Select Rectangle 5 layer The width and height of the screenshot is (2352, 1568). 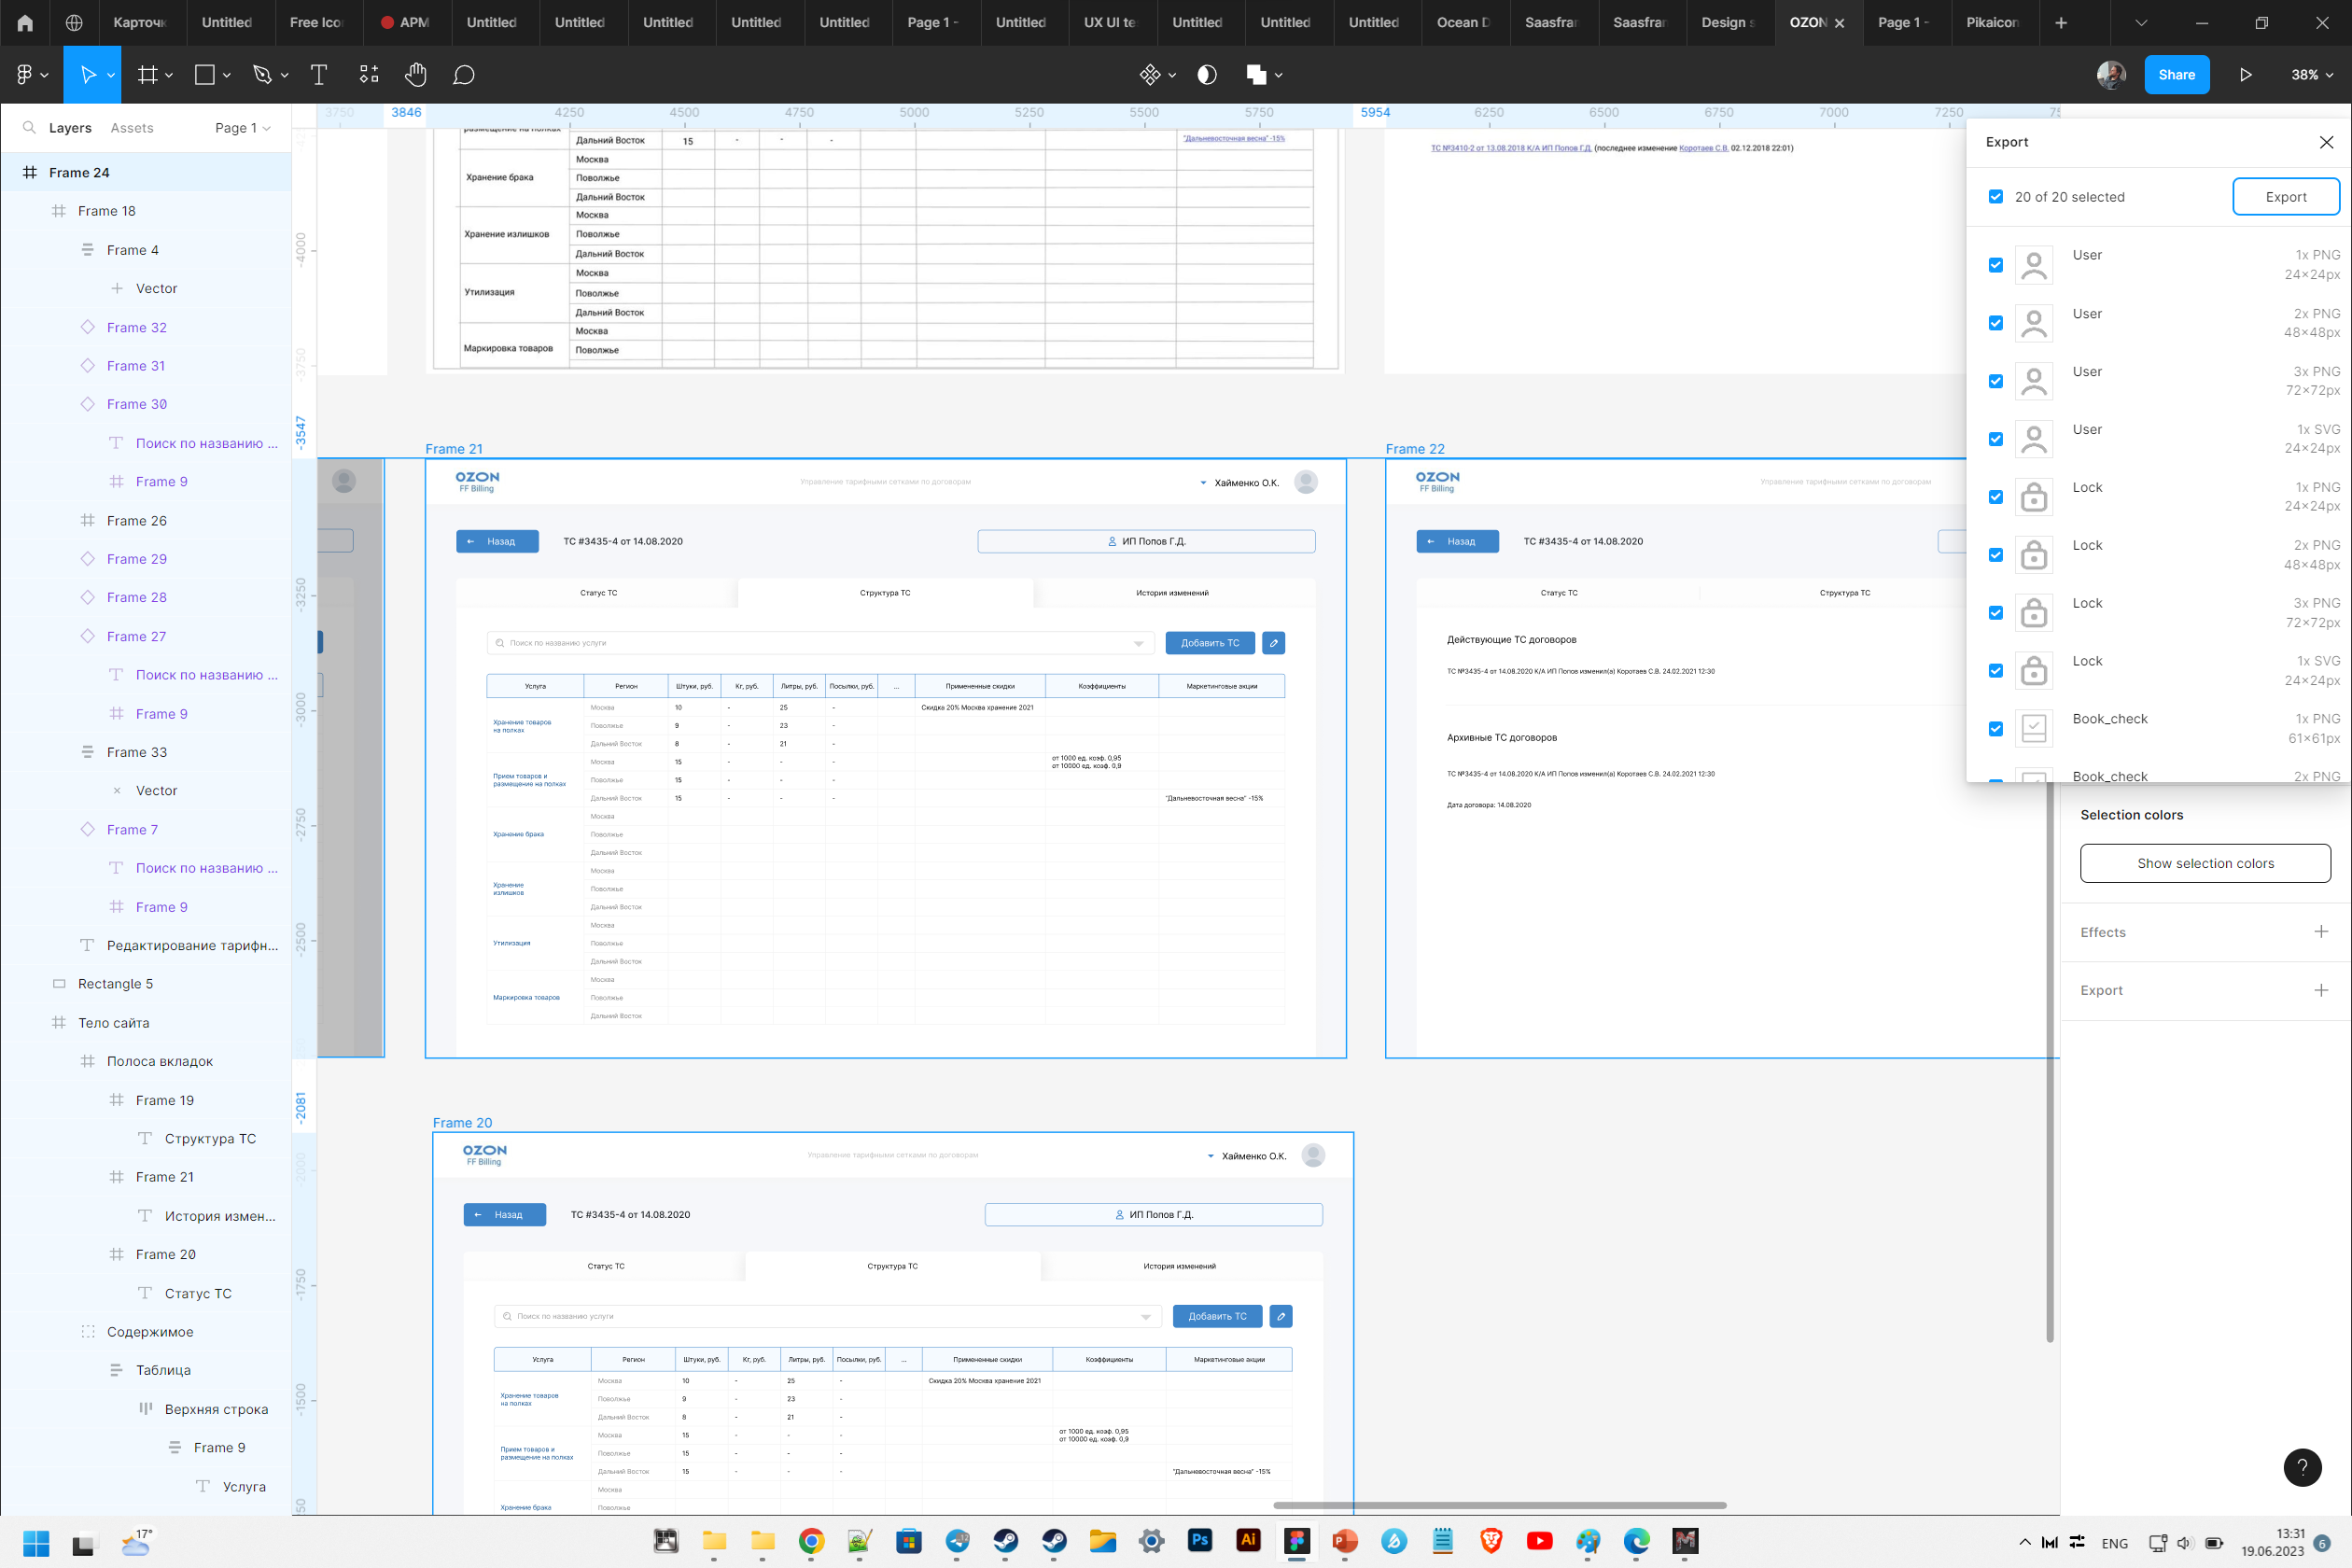click(x=146, y=983)
